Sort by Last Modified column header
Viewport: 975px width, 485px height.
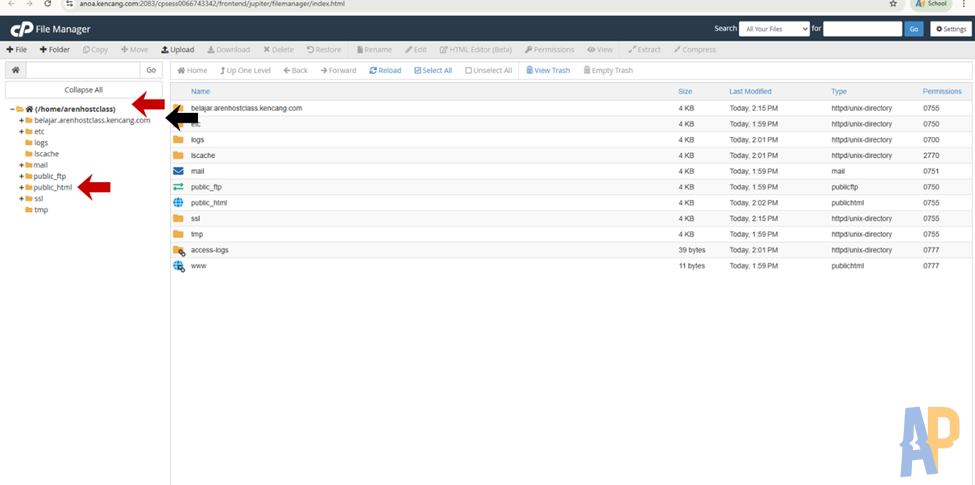(x=750, y=91)
